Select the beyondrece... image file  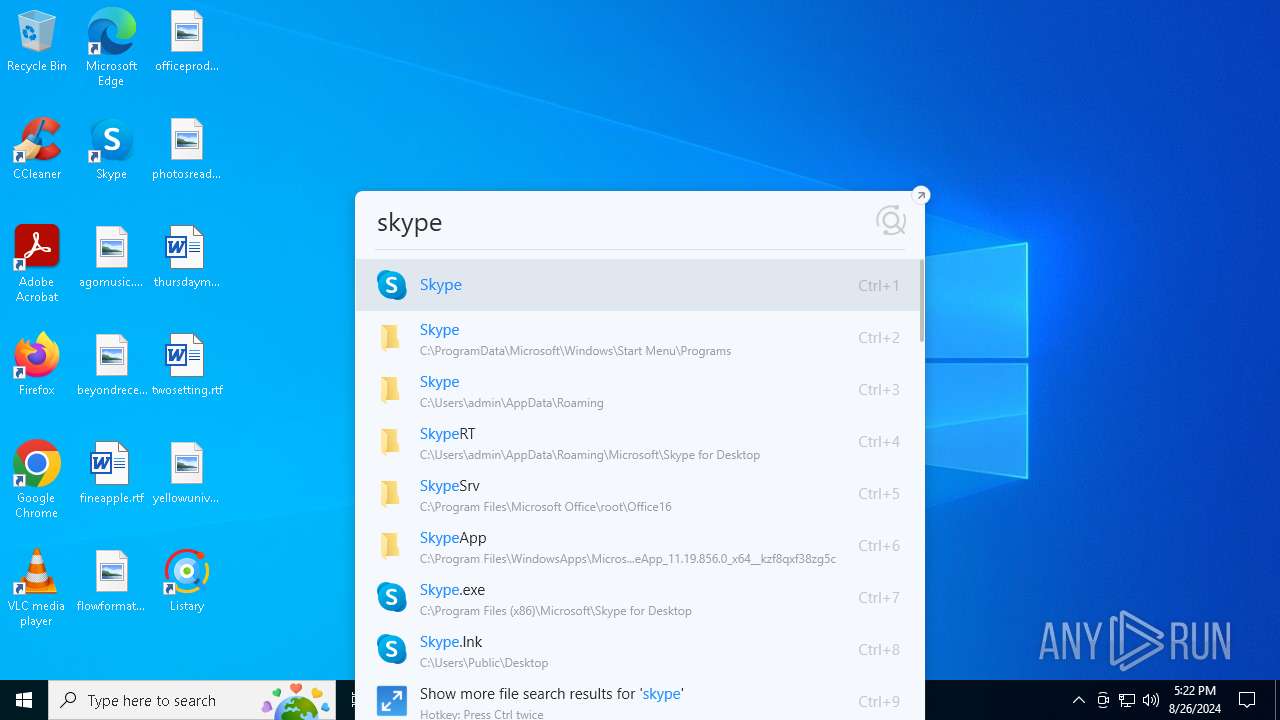coord(111,365)
